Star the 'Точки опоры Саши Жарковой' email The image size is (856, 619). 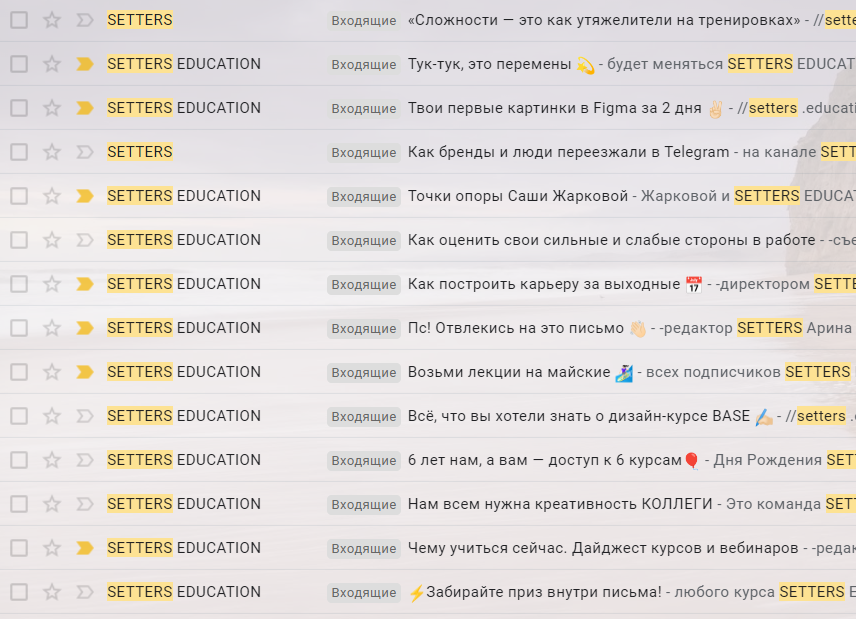tap(52, 196)
